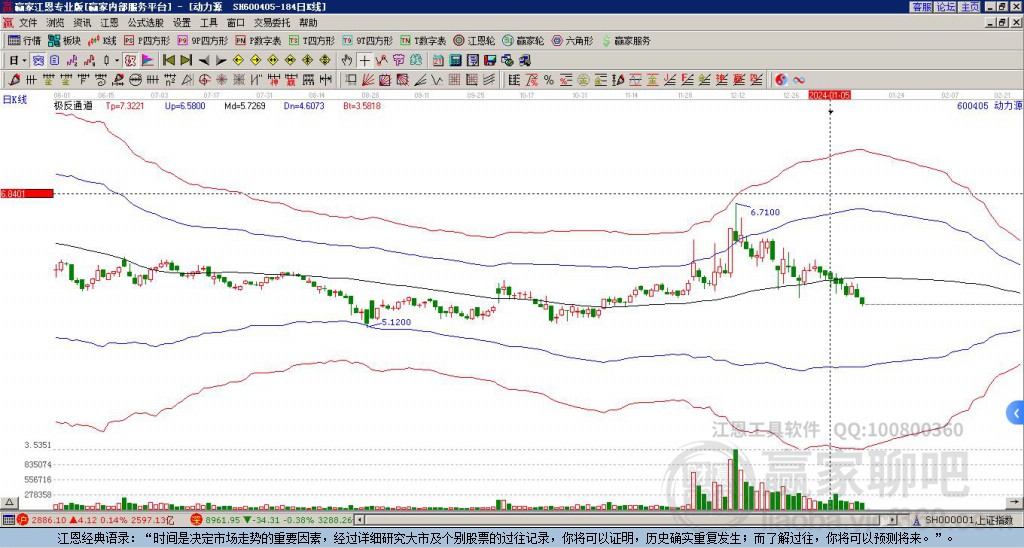Select the red pencil drawing tool
This screenshot has height=548, width=1024.
point(14,80)
